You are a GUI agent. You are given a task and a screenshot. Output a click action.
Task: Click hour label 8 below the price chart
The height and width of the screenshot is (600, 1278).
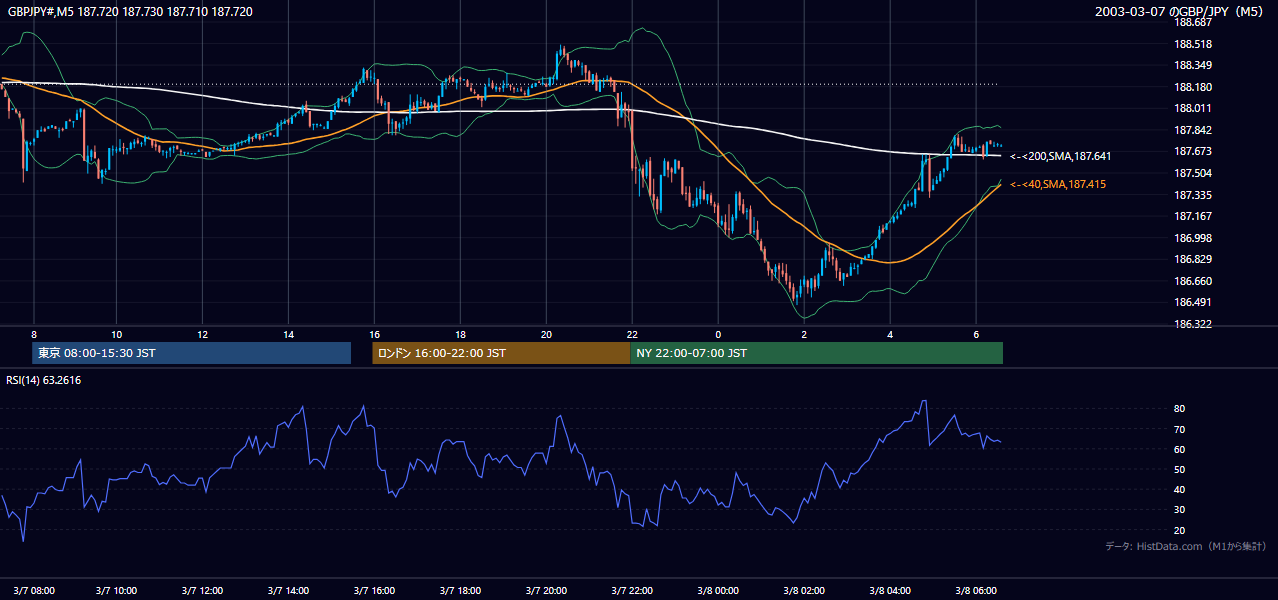(x=34, y=334)
